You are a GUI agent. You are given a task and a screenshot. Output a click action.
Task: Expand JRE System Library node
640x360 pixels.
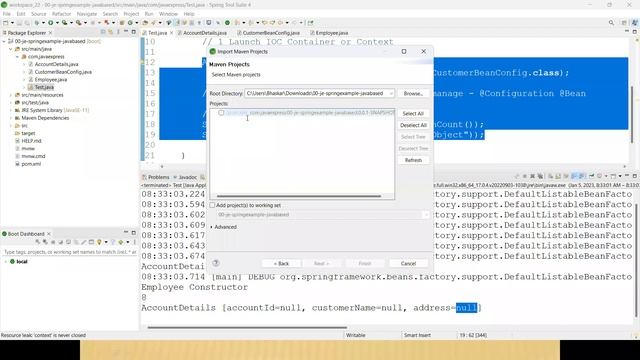pos(11,110)
